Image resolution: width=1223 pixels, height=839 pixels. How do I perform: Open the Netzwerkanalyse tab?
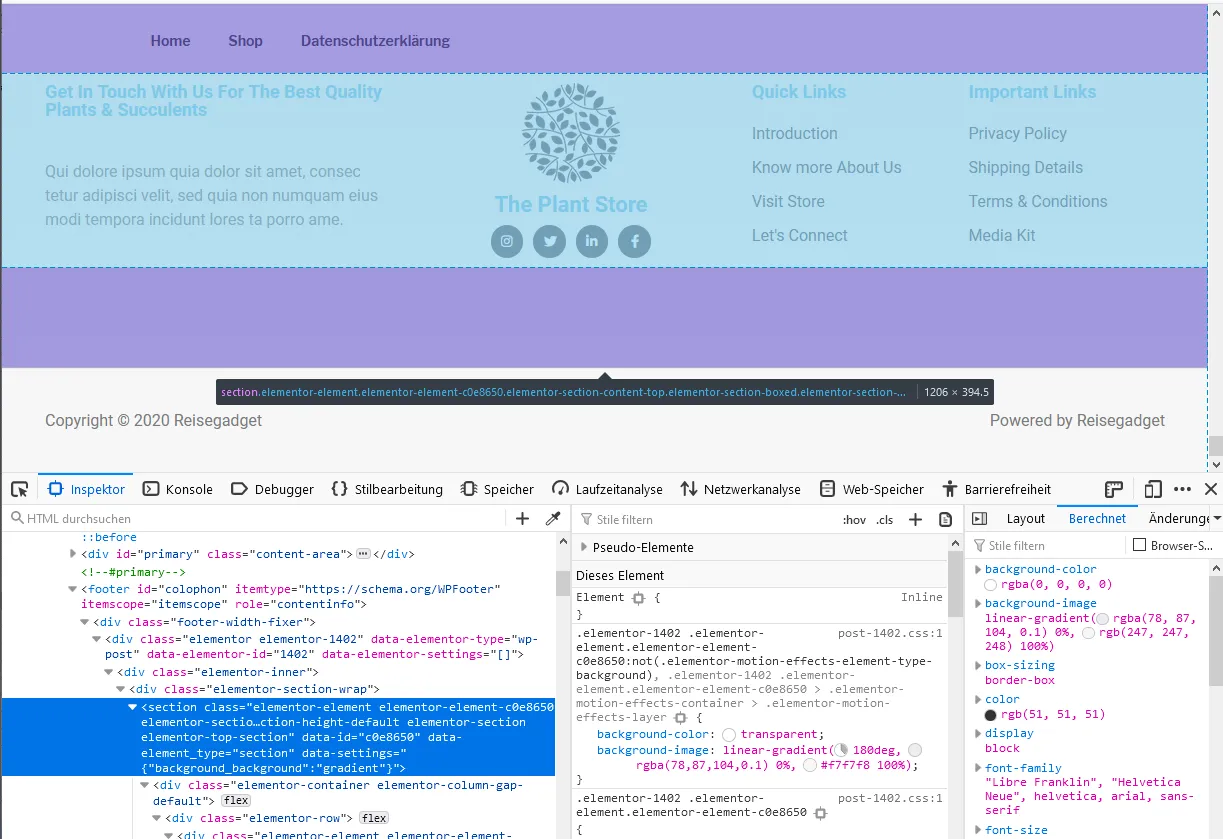(740, 489)
